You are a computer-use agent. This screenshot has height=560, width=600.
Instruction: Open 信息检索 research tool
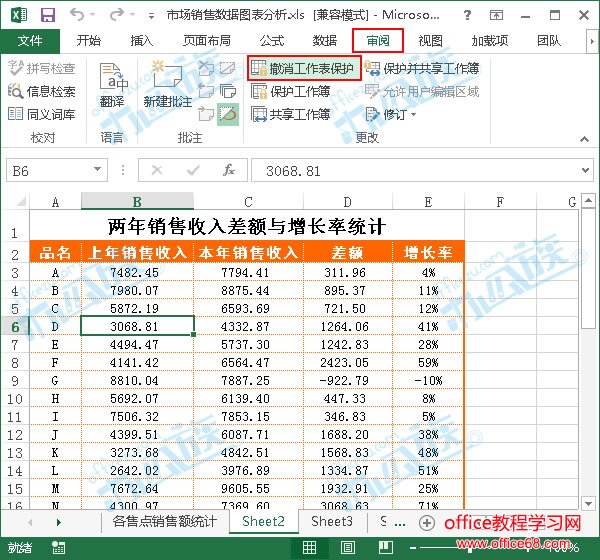pos(42,91)
